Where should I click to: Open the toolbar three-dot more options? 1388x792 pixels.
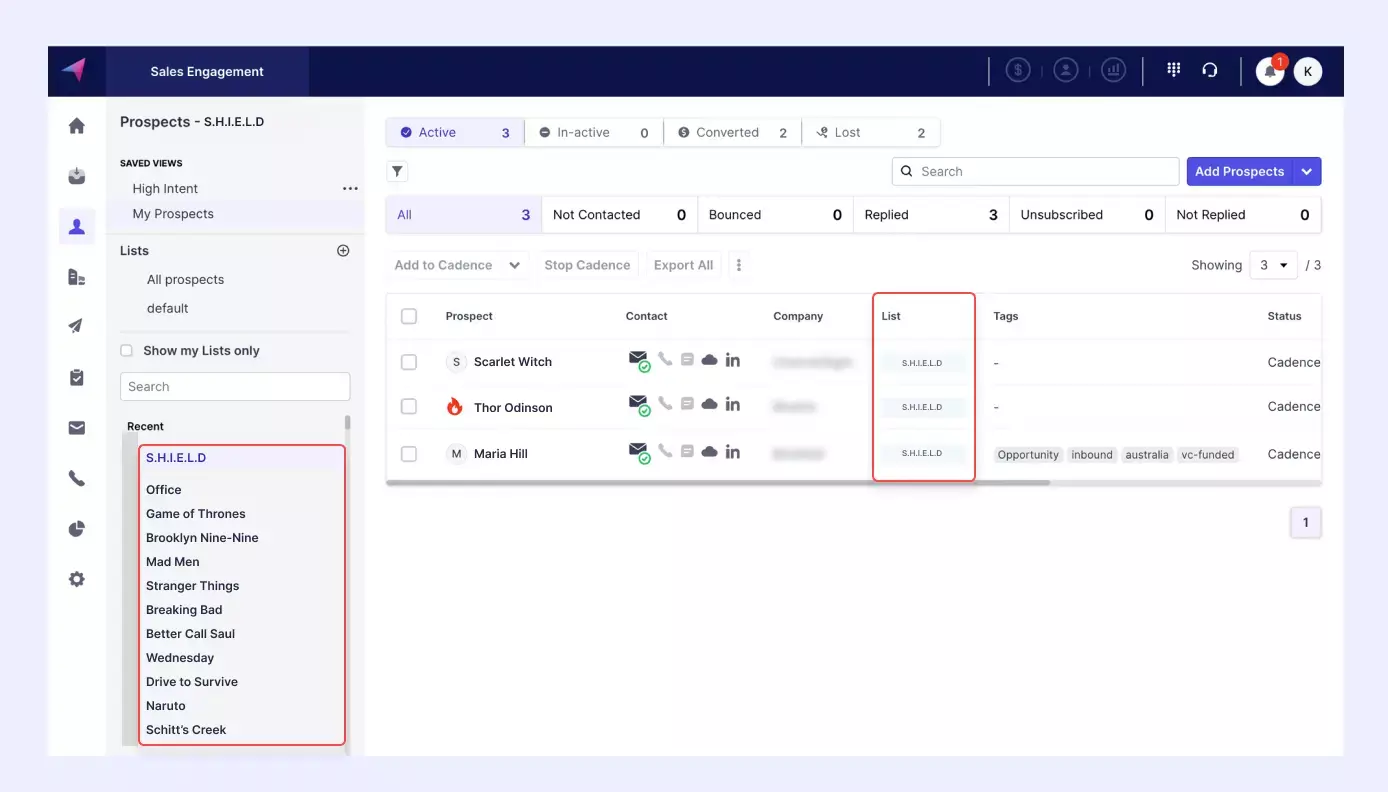(x=739, y=265)
